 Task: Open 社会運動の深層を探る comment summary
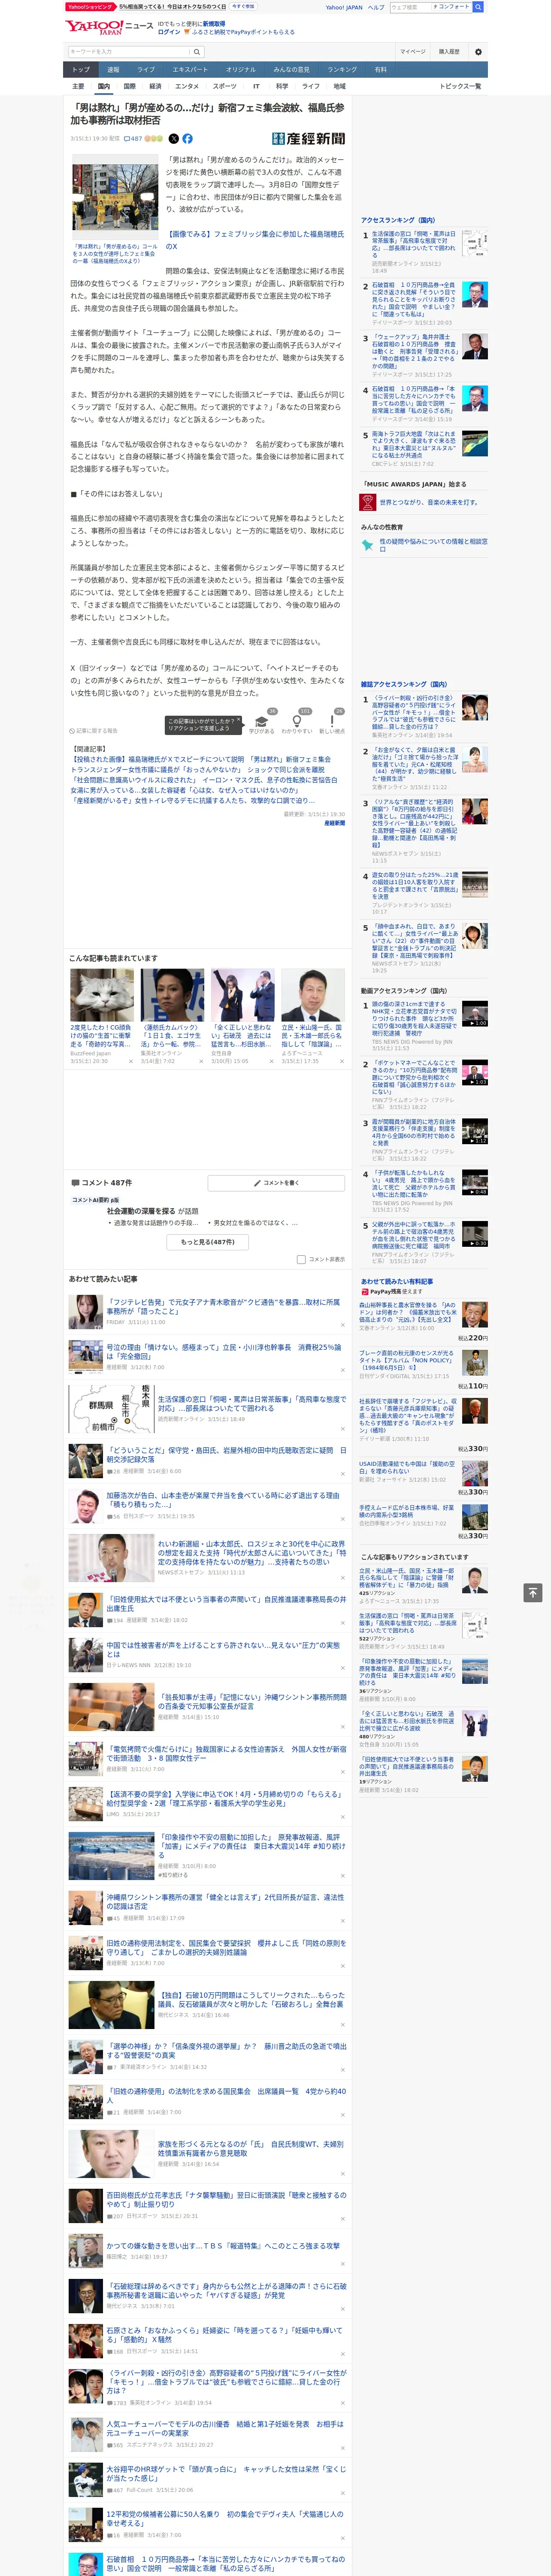[152, 1211]
